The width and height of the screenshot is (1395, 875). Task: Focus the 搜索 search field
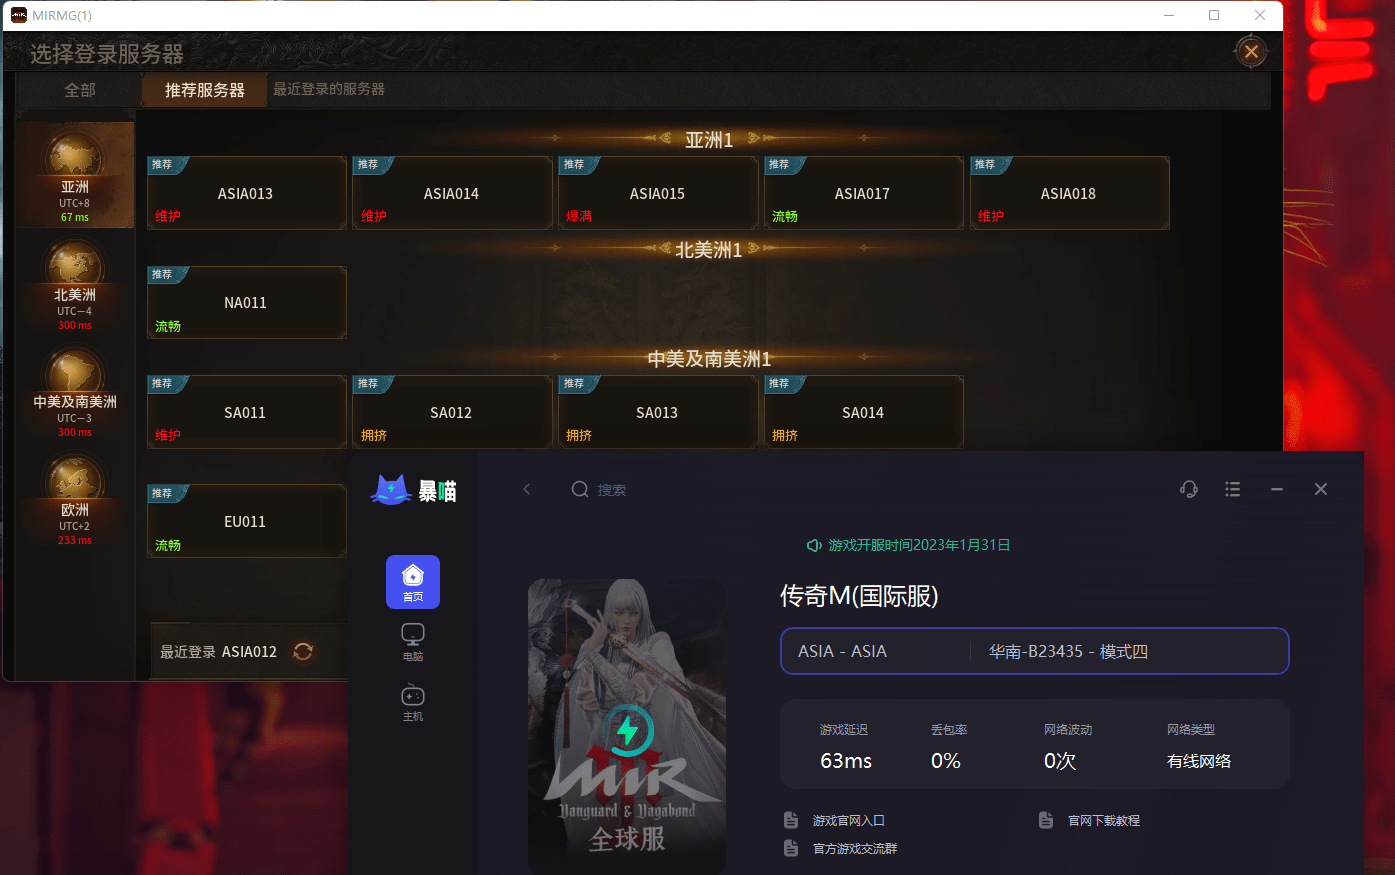click(x=612, y=490)
